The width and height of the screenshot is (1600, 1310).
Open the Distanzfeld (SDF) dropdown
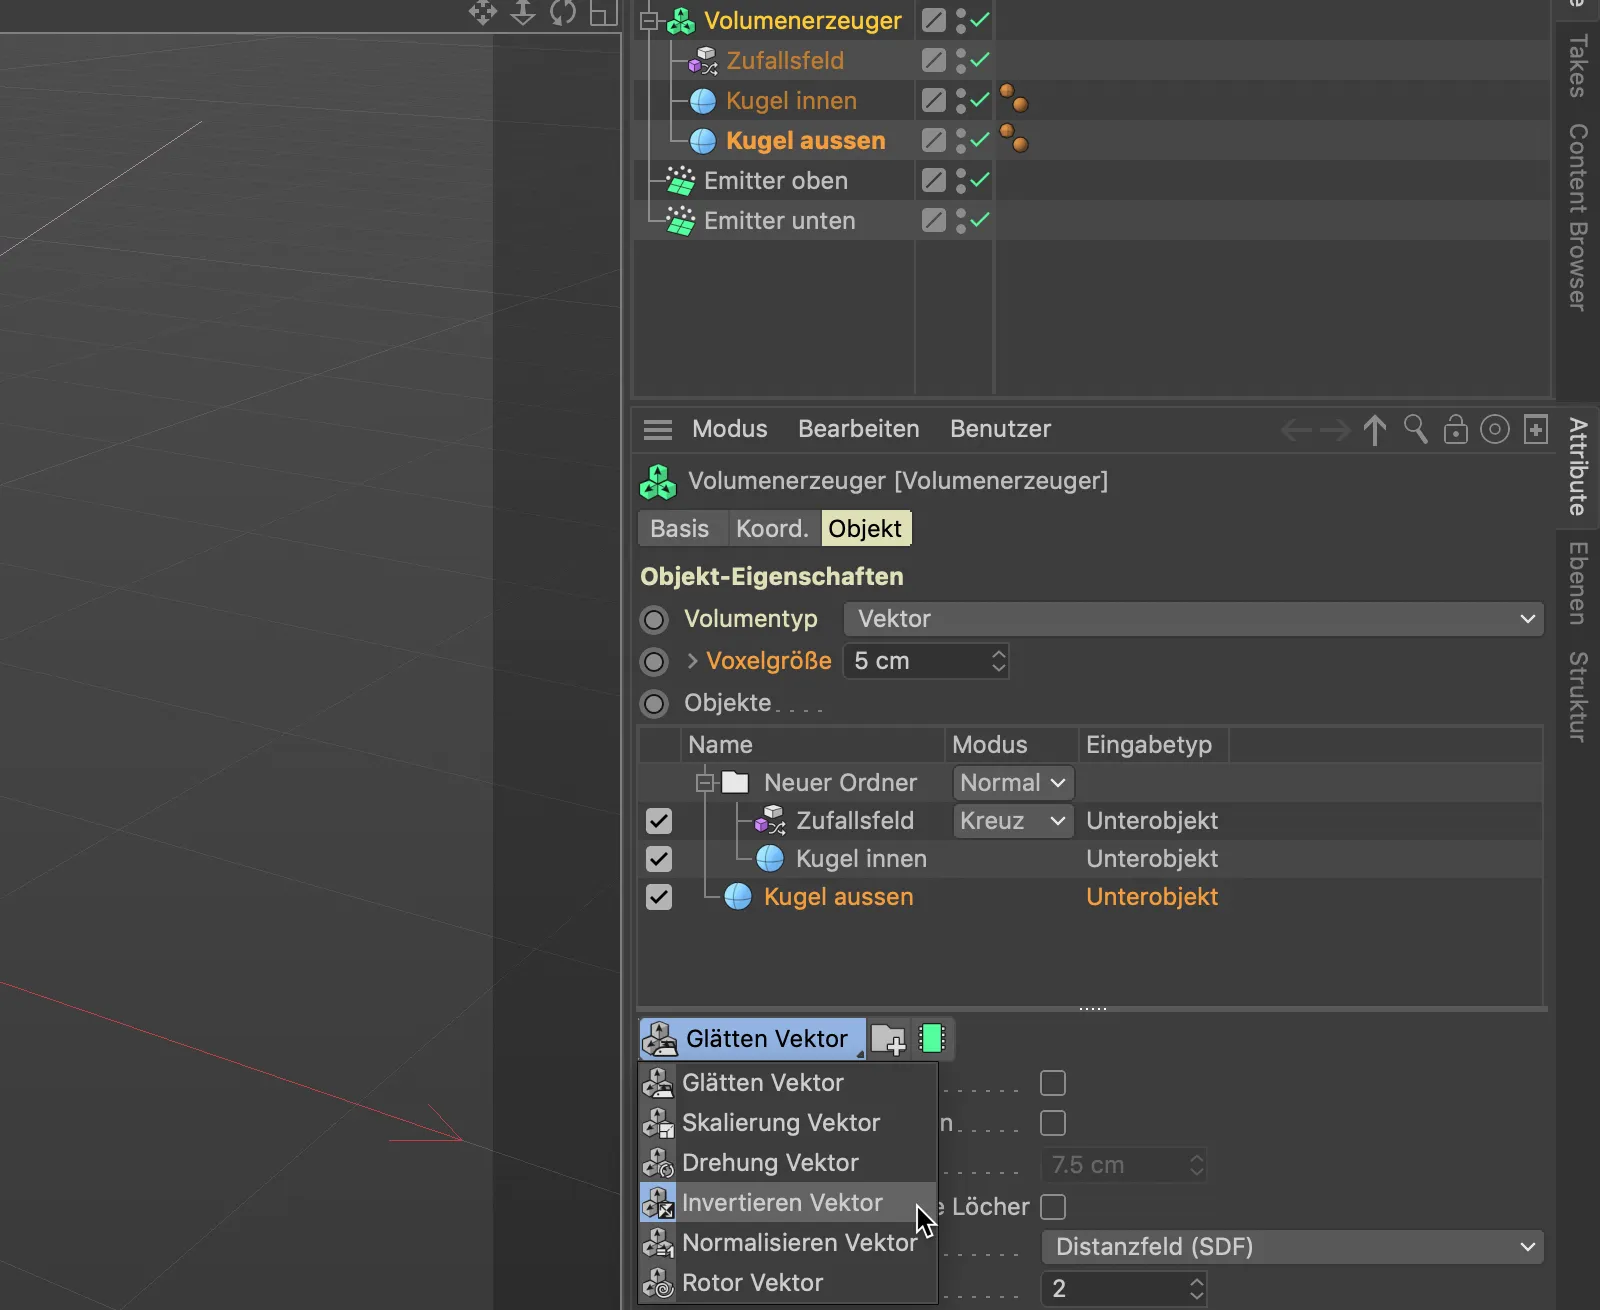point(1293,1247)
